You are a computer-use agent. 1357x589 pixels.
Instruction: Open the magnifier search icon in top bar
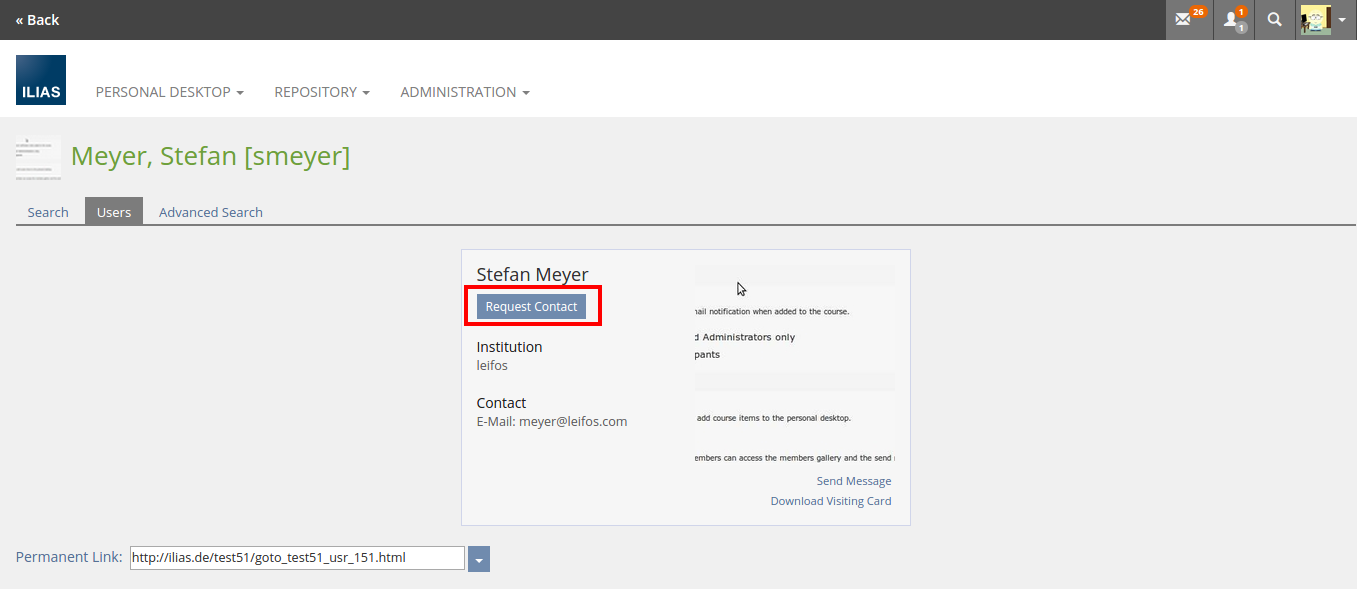(1274, 19)
